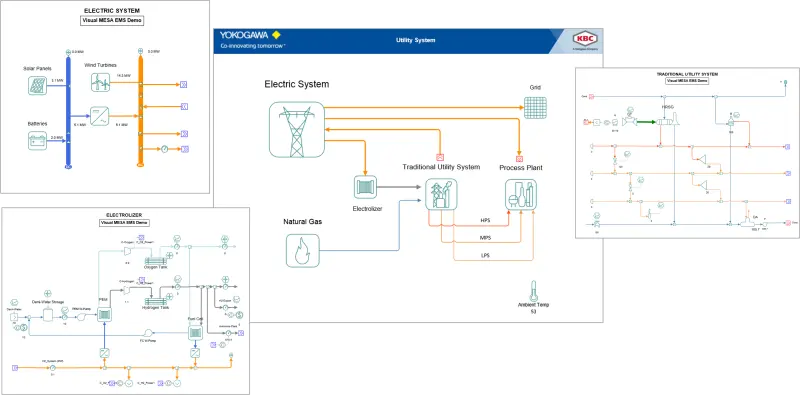Click the LPS steam line label

(x=485, y=255)
